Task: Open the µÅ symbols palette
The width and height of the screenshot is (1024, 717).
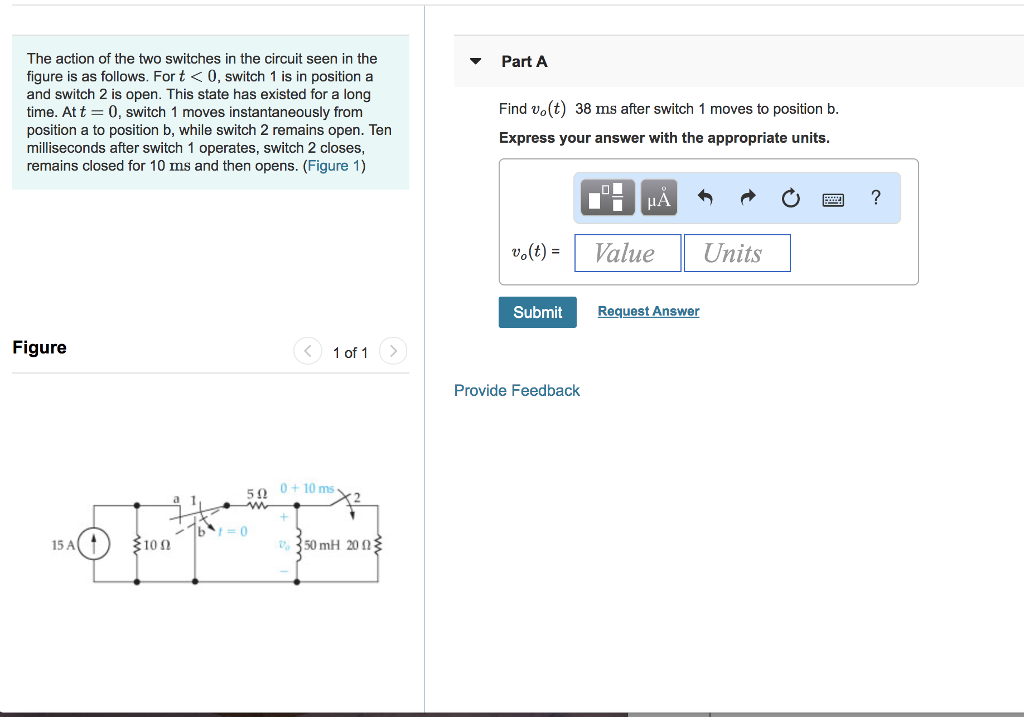Action: [658, 198]
